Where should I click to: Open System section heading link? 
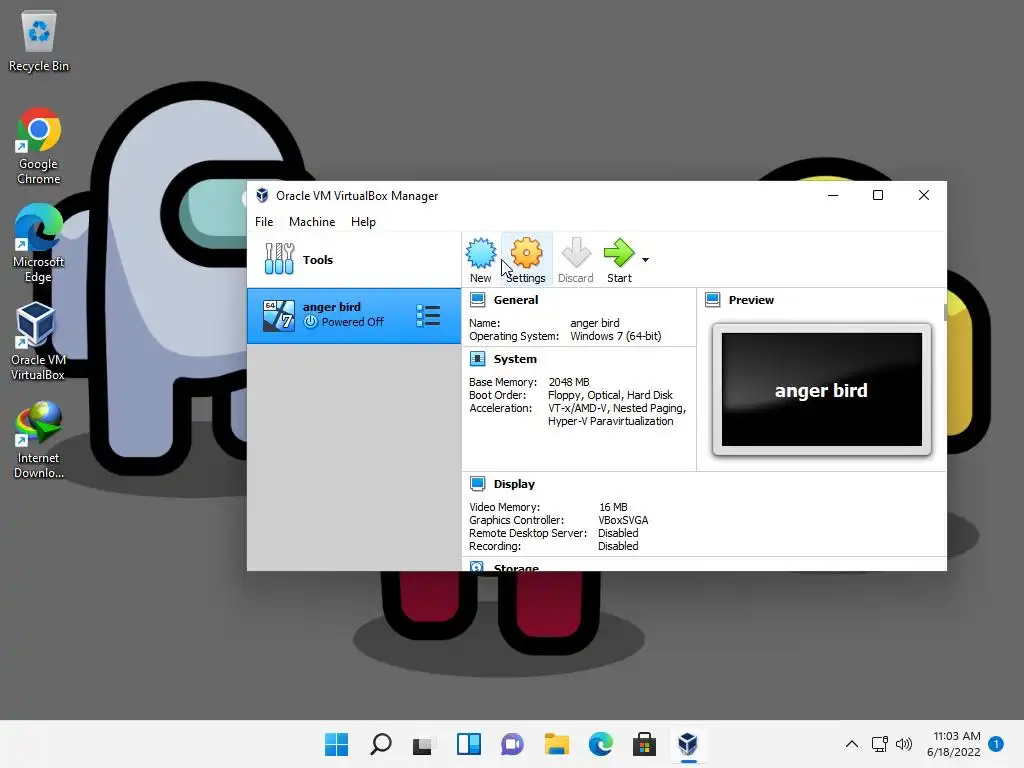515,359
